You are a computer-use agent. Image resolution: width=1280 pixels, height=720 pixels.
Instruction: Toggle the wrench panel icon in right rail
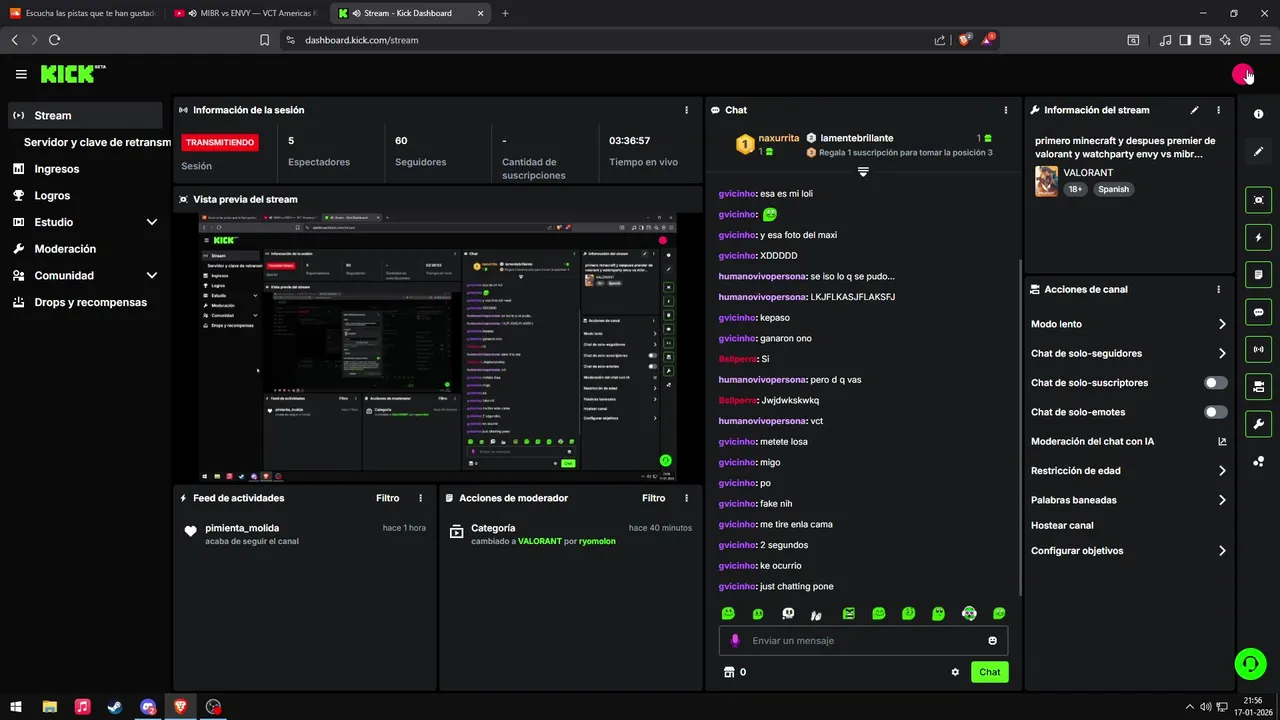(1258, 423)
